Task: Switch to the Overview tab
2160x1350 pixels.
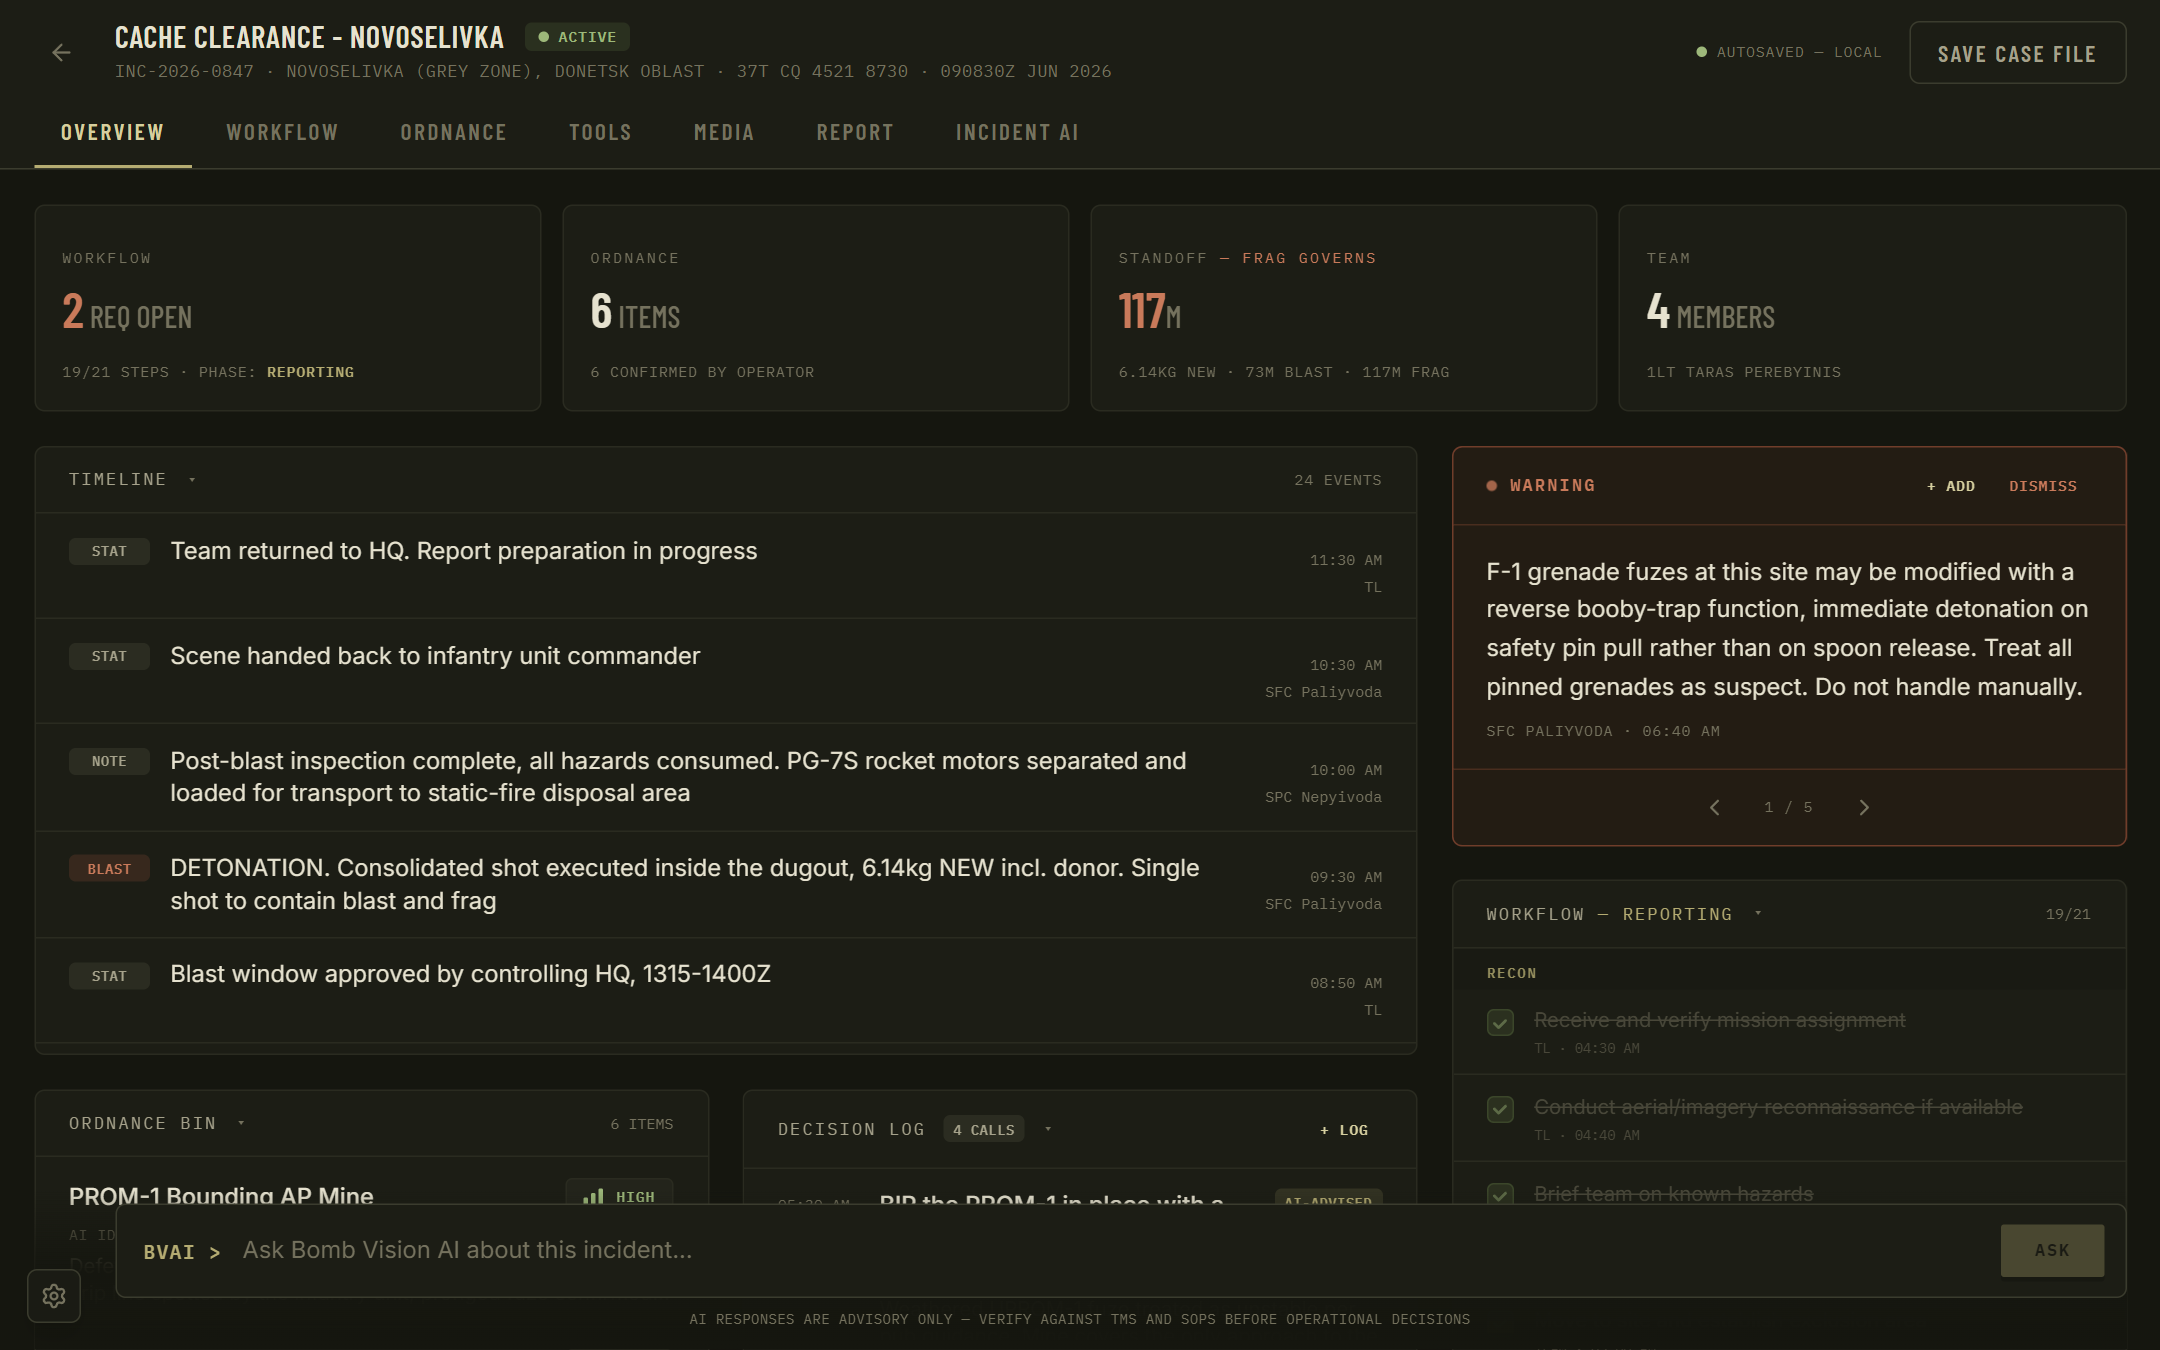Action: coord(112,133)
